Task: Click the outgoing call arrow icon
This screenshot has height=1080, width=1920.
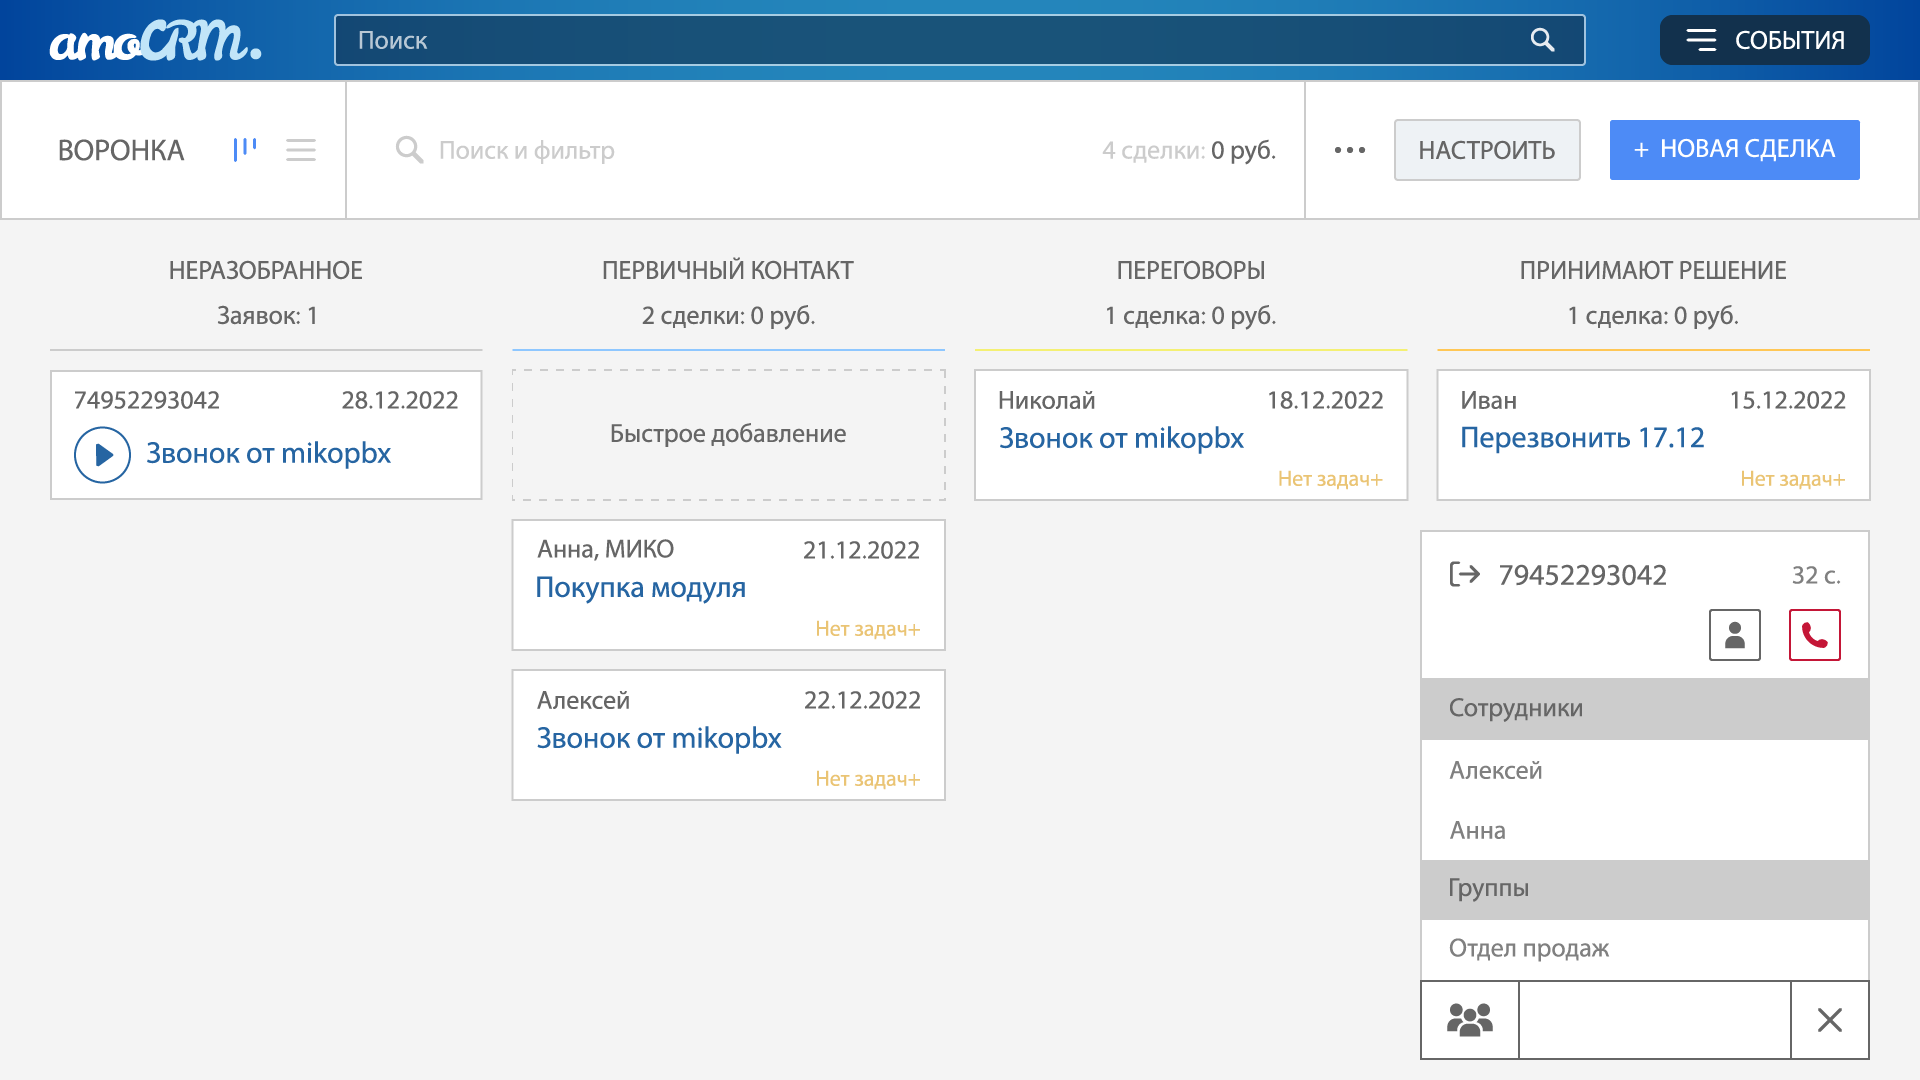Action: (1465, 574)
